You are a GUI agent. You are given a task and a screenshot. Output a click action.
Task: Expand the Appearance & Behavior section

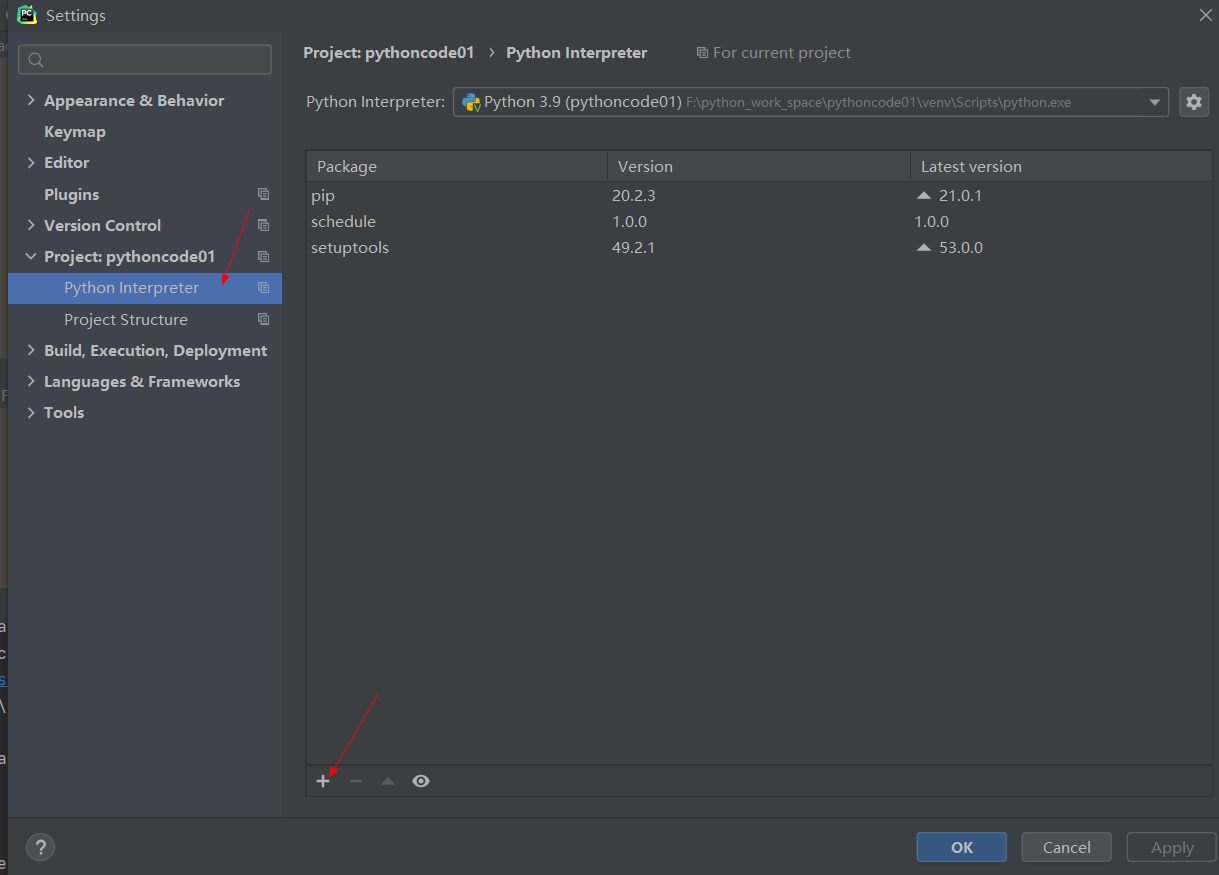pyautogui.click(x=29, y=100)
